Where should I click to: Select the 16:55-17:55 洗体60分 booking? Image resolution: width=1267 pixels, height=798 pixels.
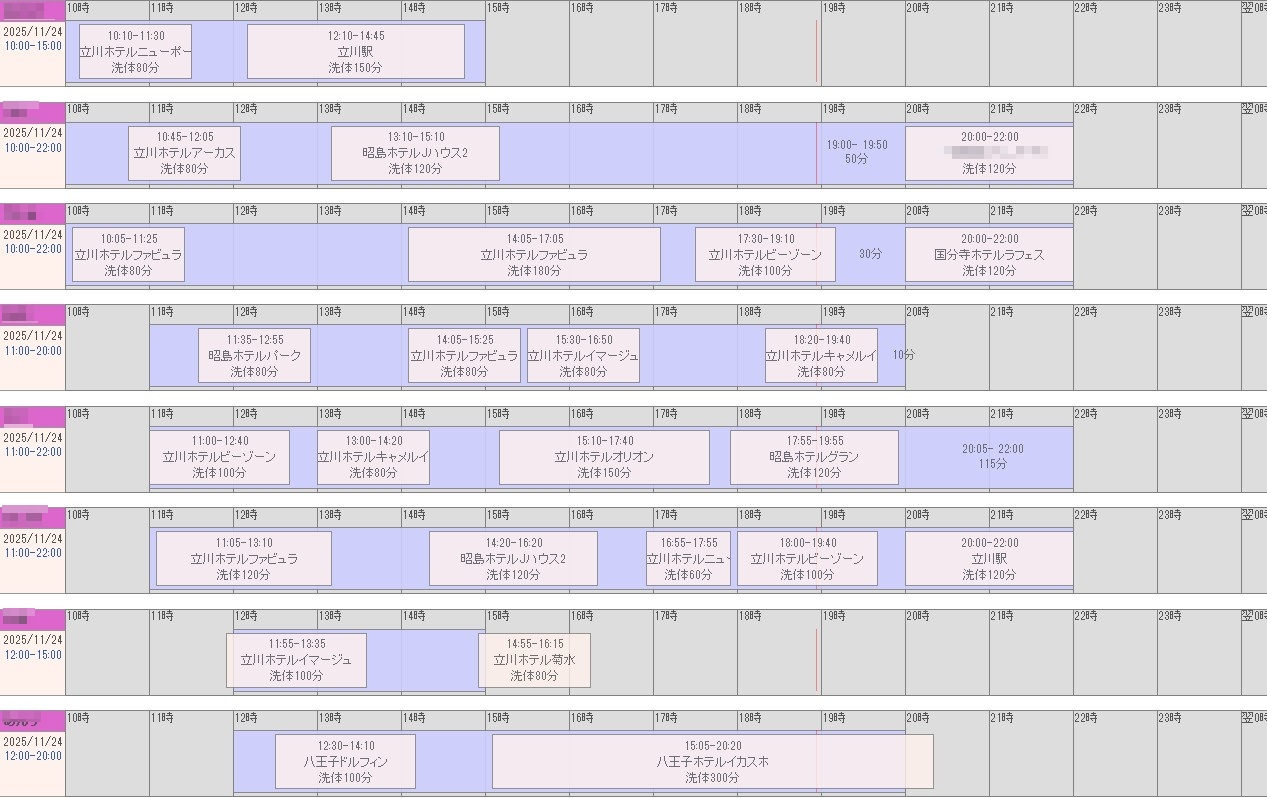pos(688,559)
